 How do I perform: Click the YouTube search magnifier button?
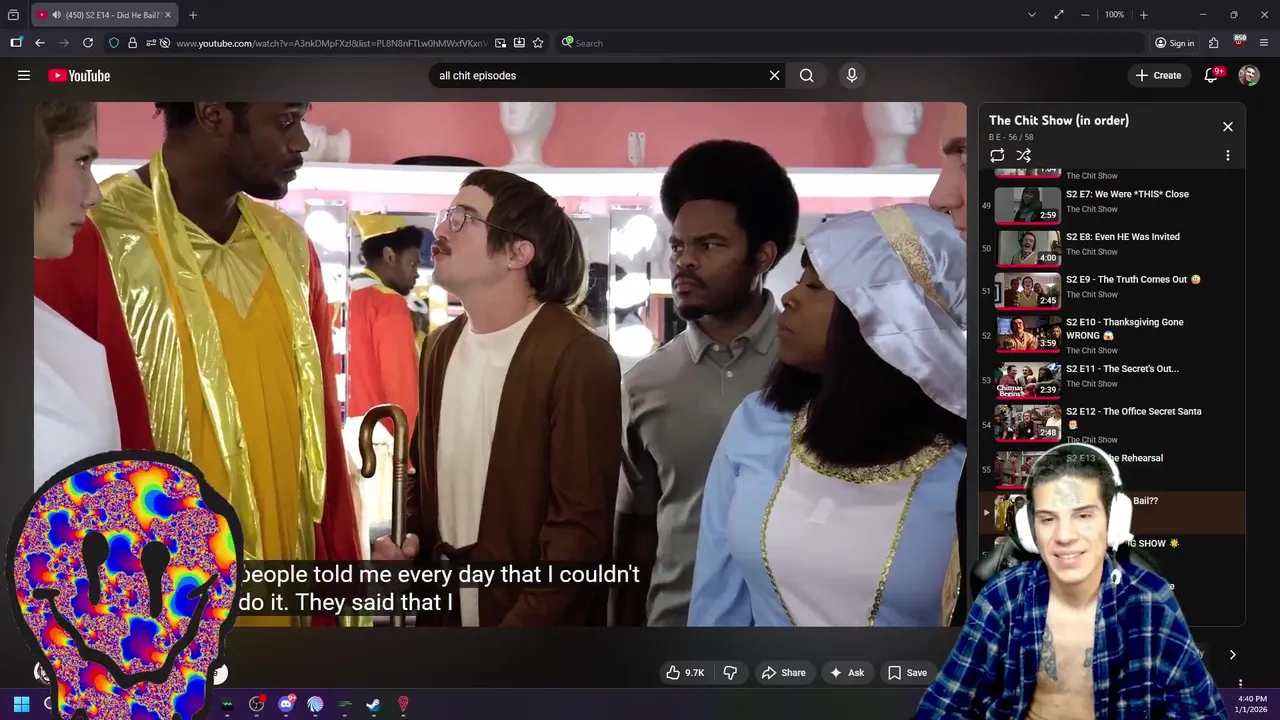806,75
